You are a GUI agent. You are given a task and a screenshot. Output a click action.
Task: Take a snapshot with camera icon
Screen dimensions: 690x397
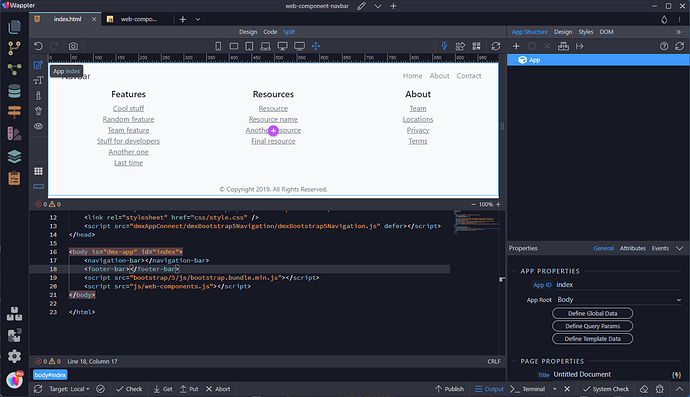[x=73, y=46]
